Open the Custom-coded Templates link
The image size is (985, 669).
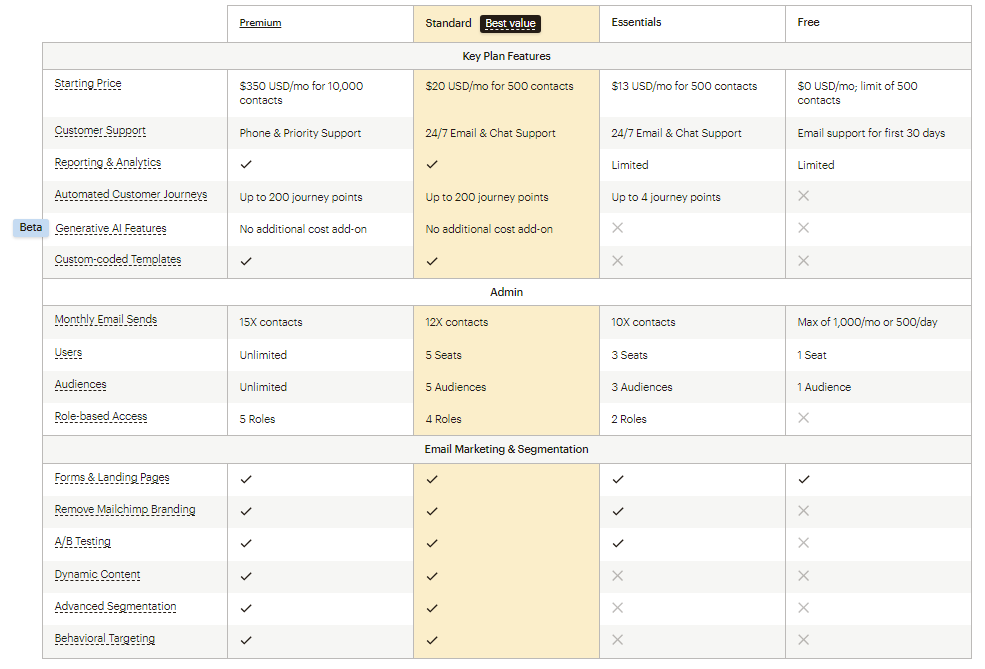117,259
